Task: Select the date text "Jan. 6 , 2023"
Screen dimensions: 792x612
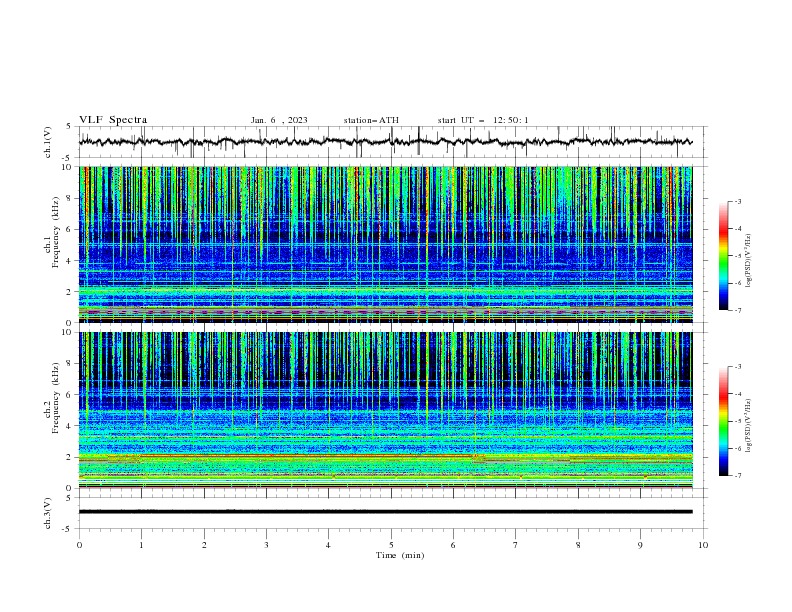Action: pyautogui.click(x=279, y=120)
